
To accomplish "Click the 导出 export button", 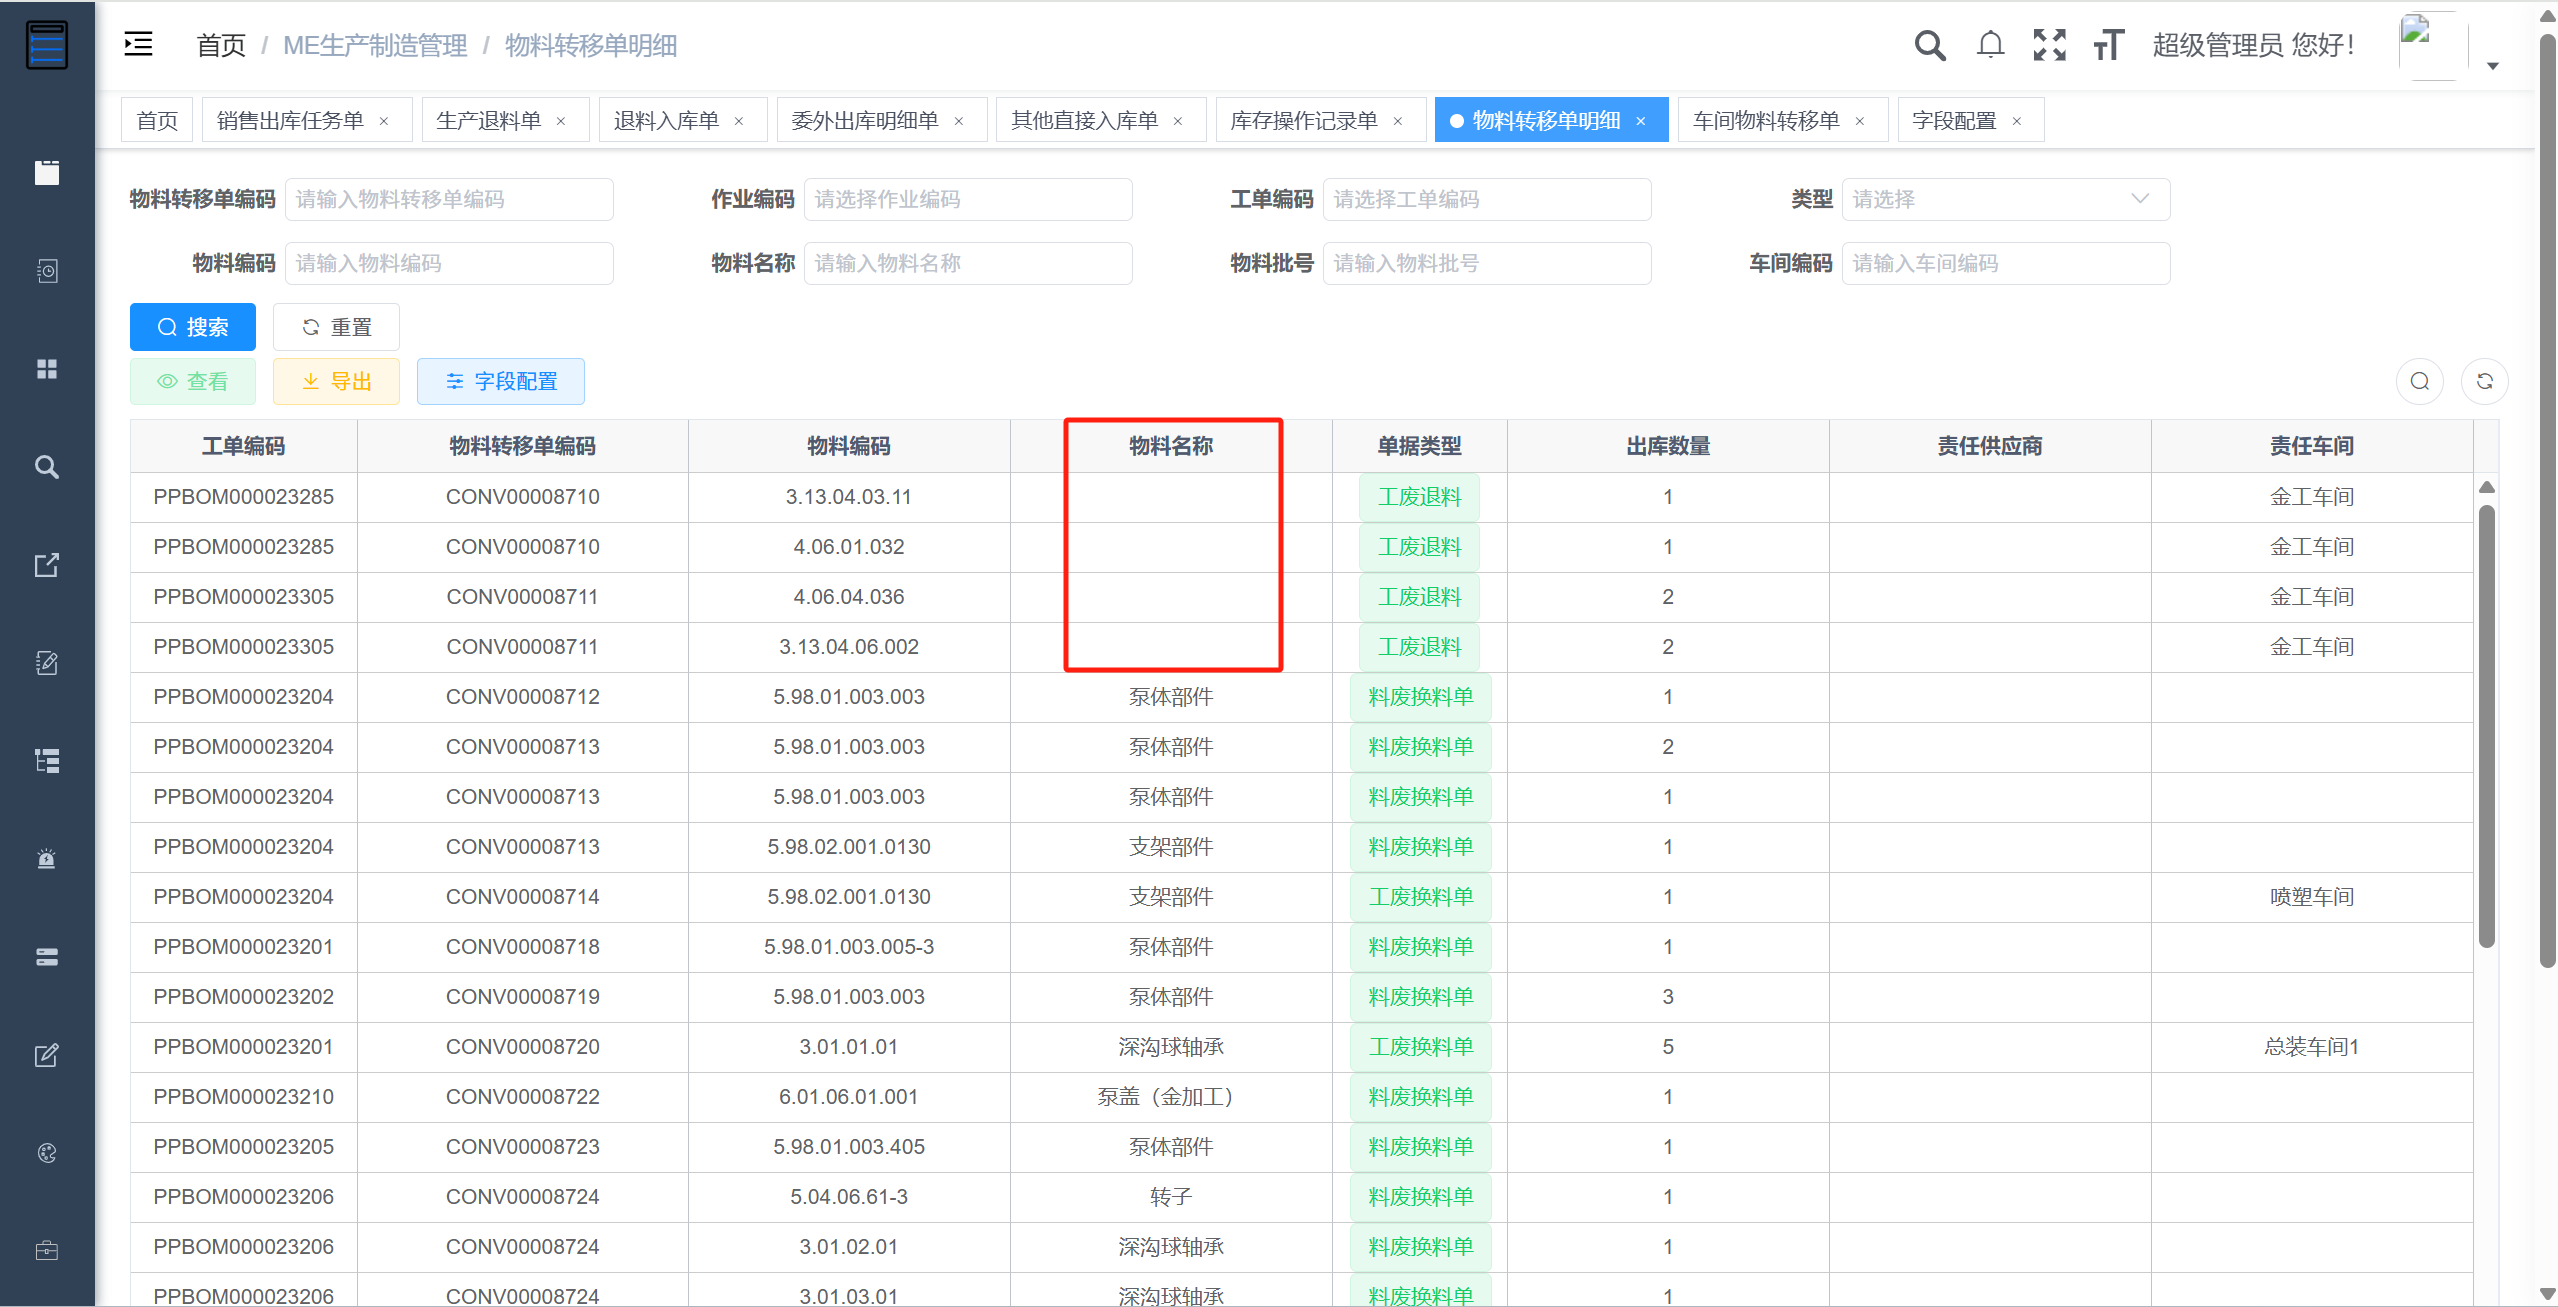I will click(x=336, y=381).
